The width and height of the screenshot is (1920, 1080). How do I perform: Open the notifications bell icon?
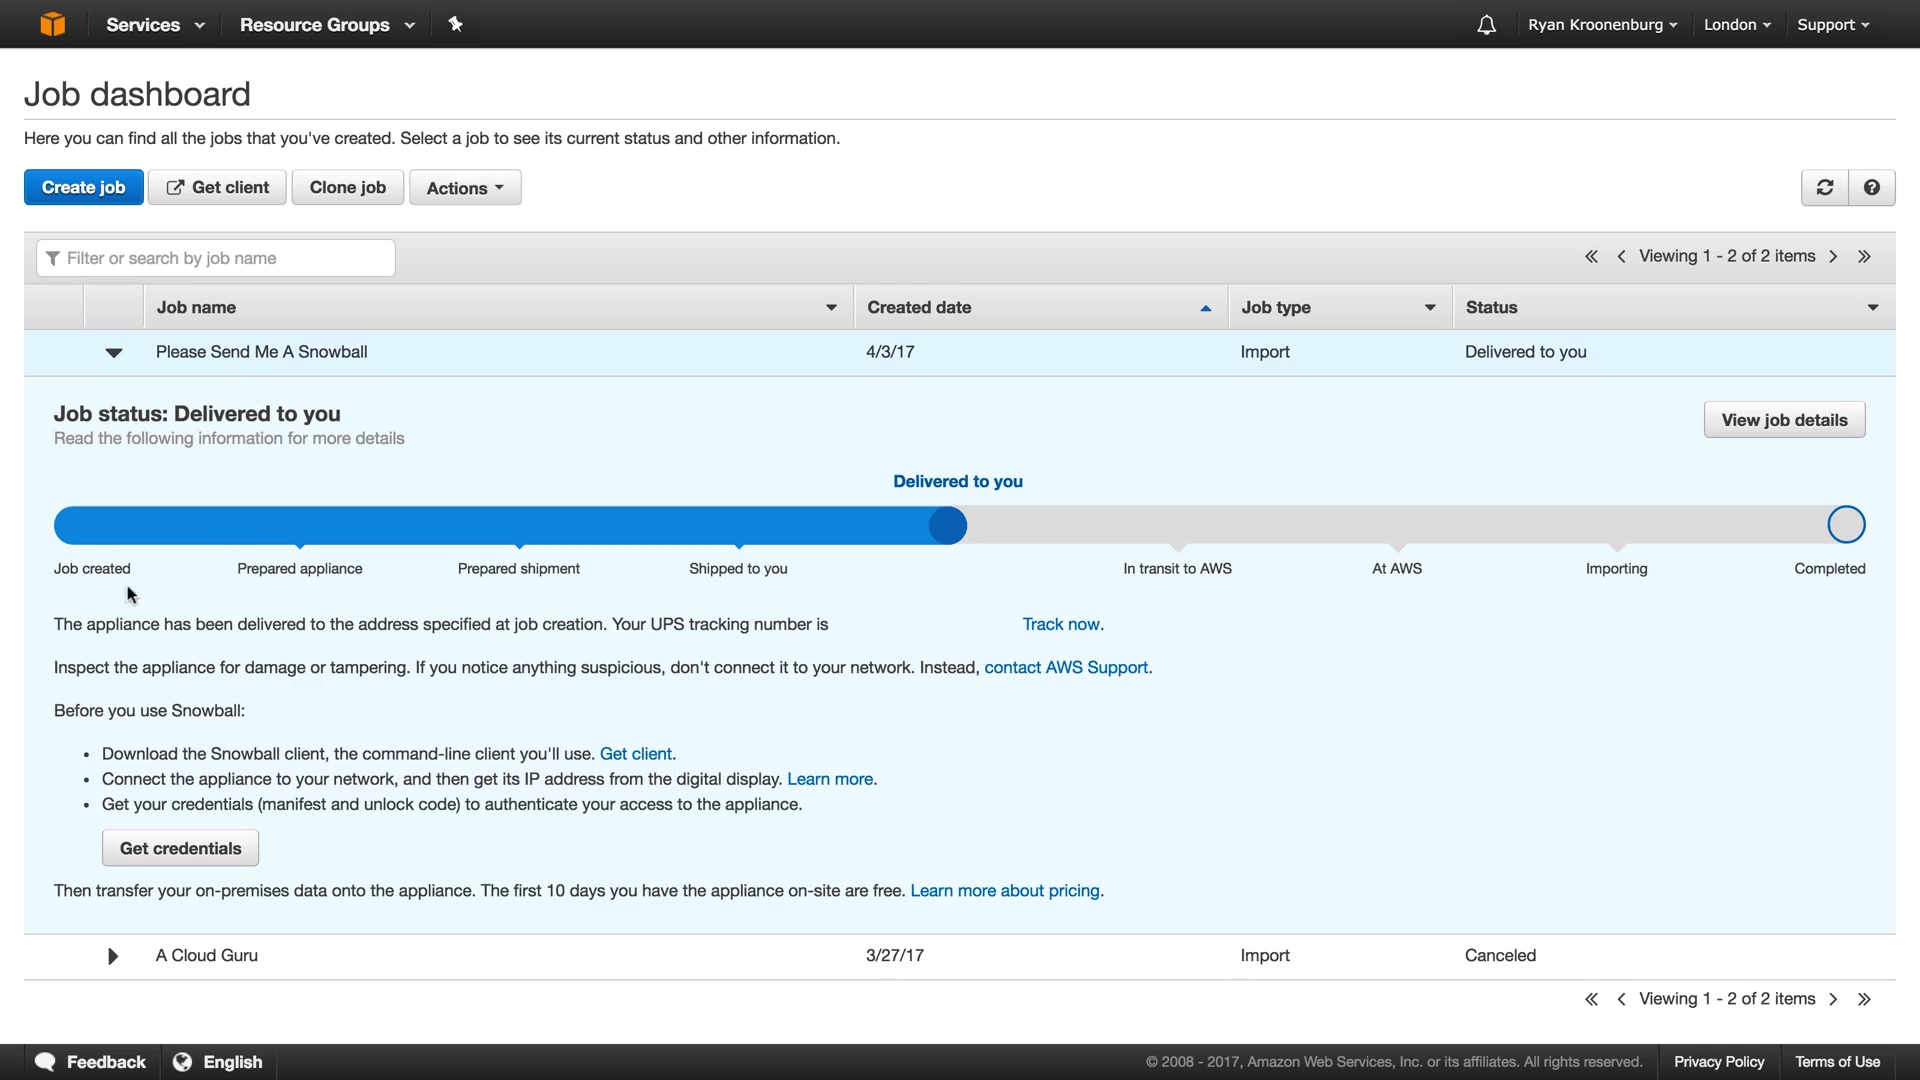point(1486,25)
